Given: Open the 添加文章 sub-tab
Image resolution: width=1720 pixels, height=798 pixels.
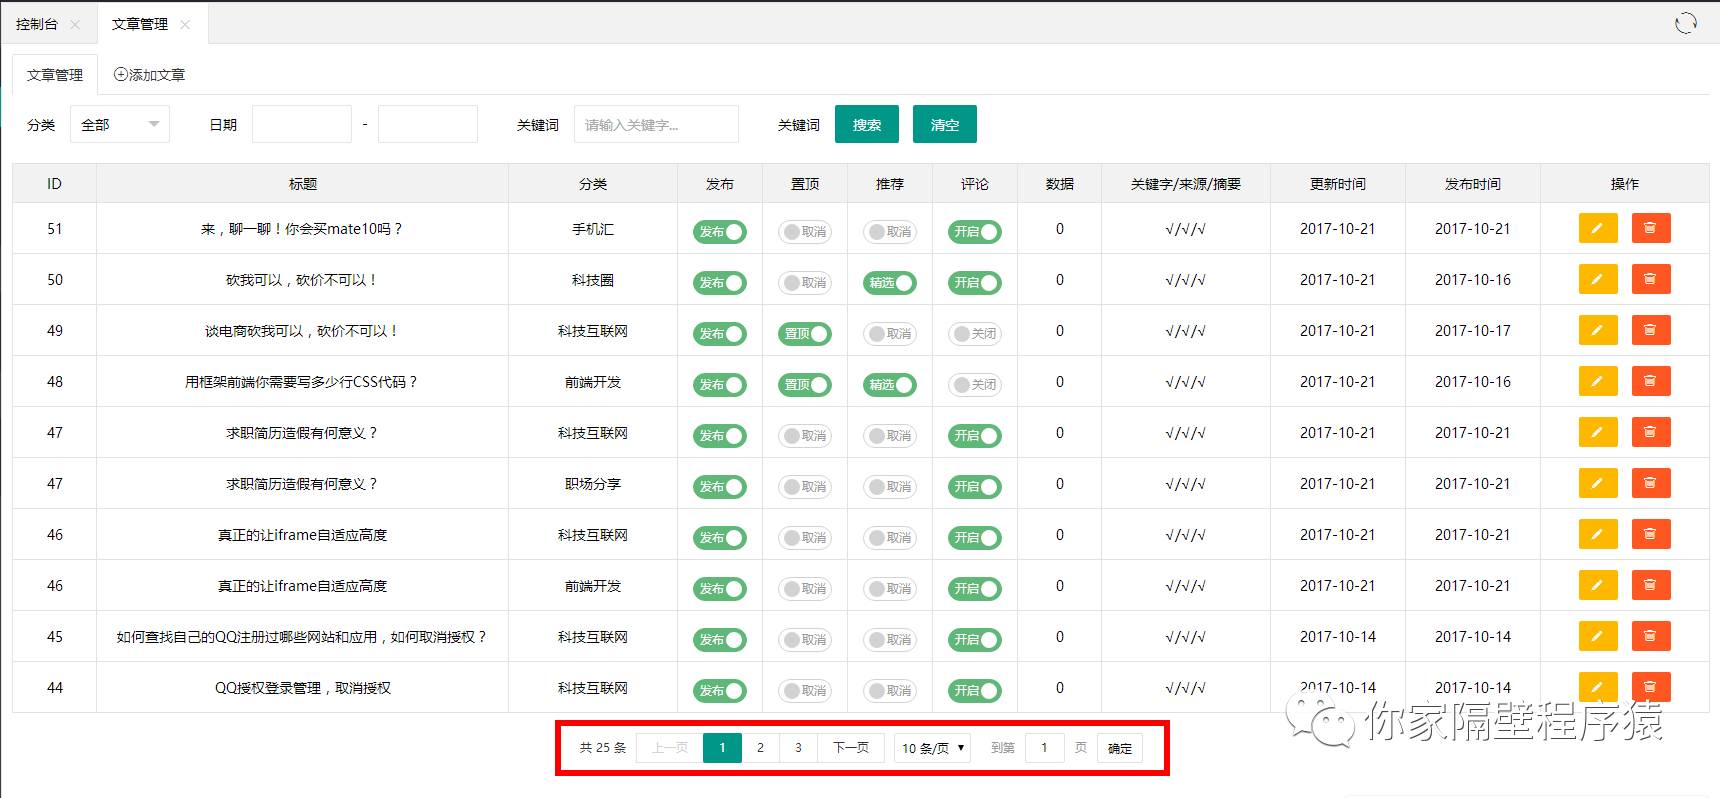Looking at the screenshot, I should point(149,75).
